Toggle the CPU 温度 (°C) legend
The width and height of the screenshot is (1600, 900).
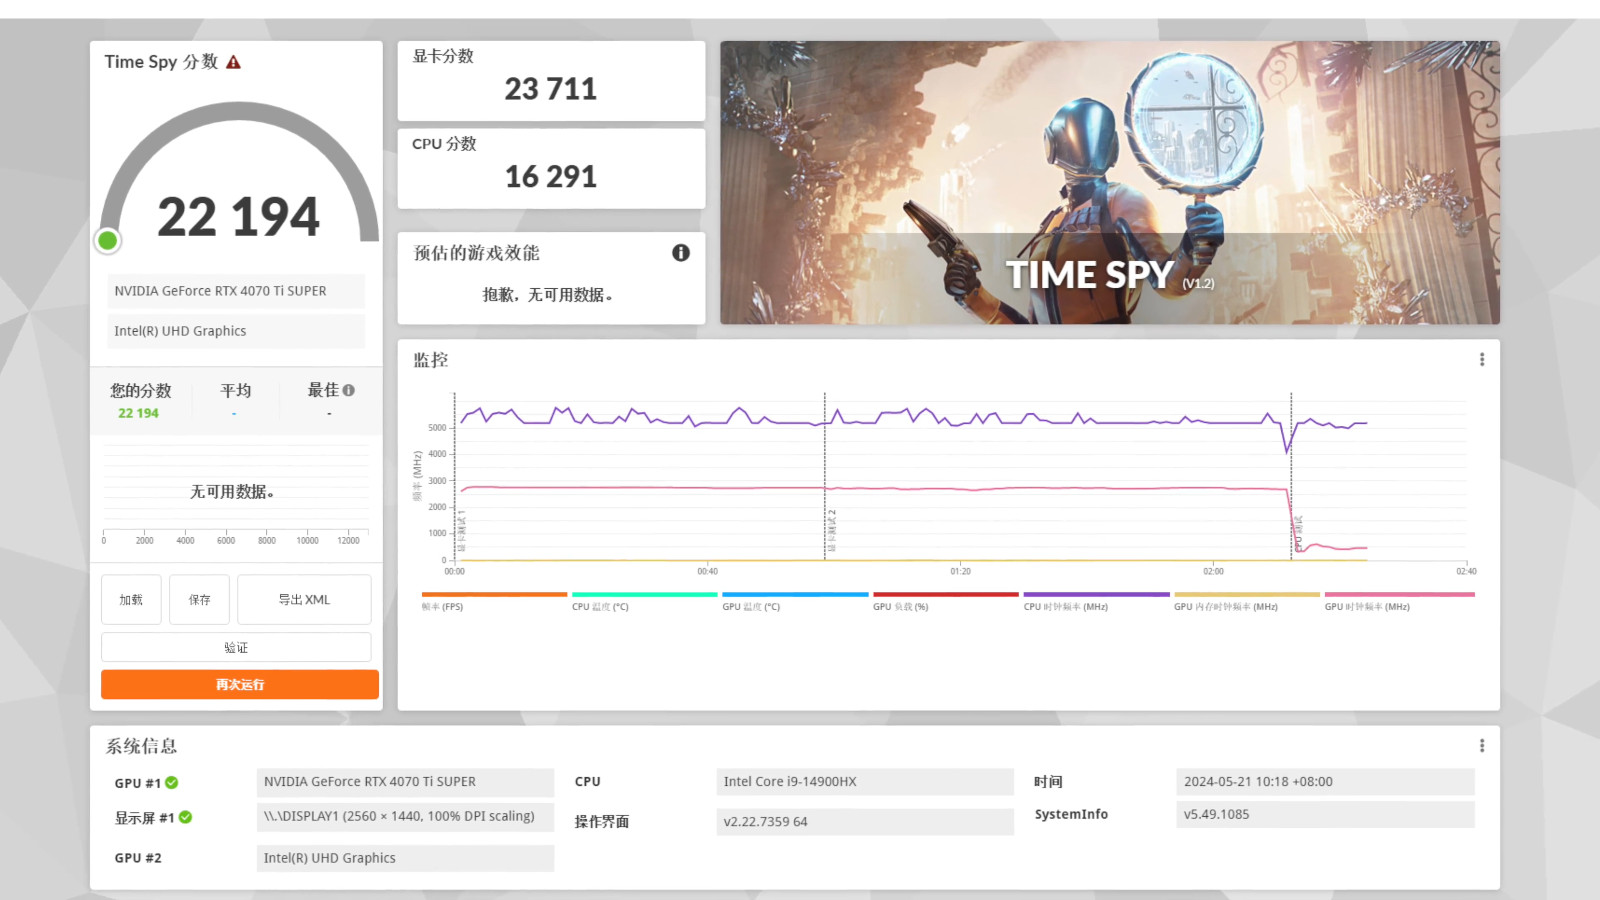click(644, 601)
